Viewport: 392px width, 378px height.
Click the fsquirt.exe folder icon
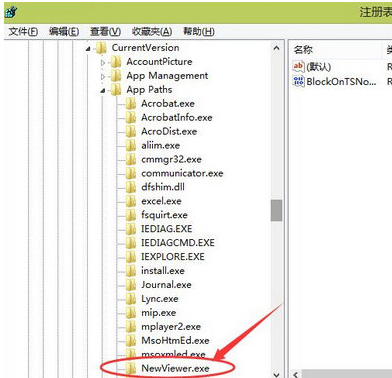pos(131,215)
